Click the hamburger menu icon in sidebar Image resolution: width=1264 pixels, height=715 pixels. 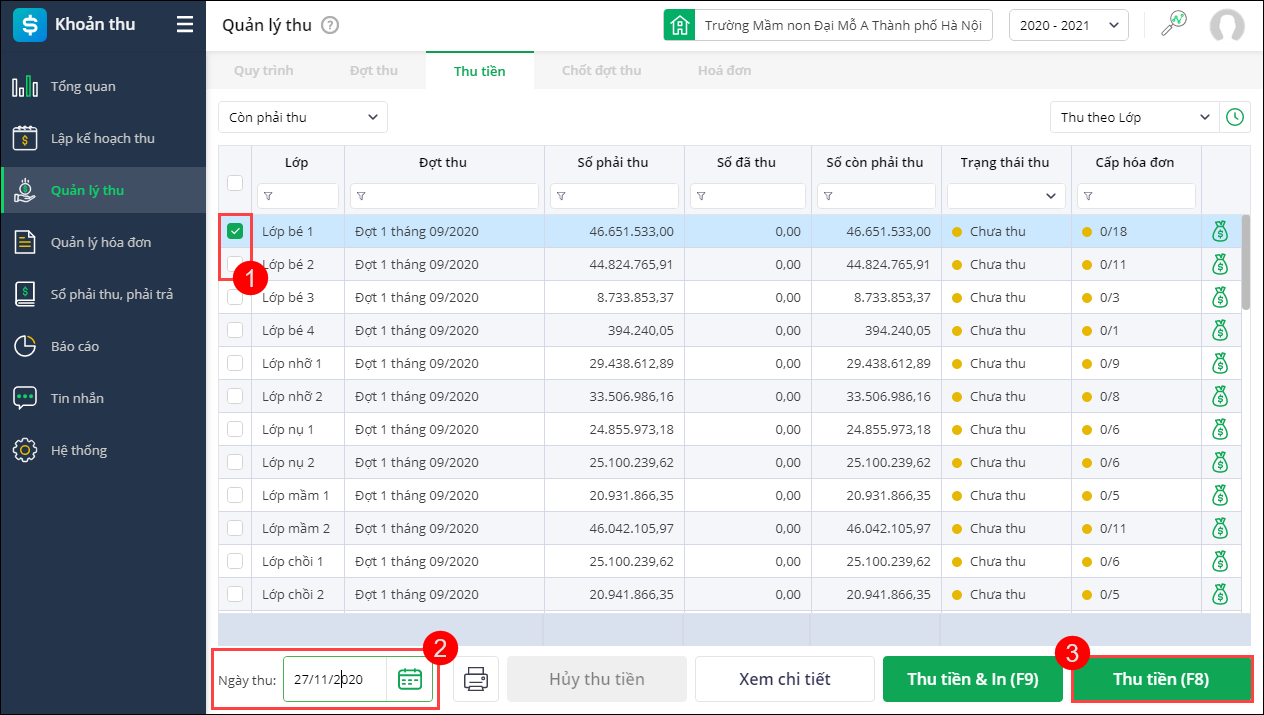185,25
